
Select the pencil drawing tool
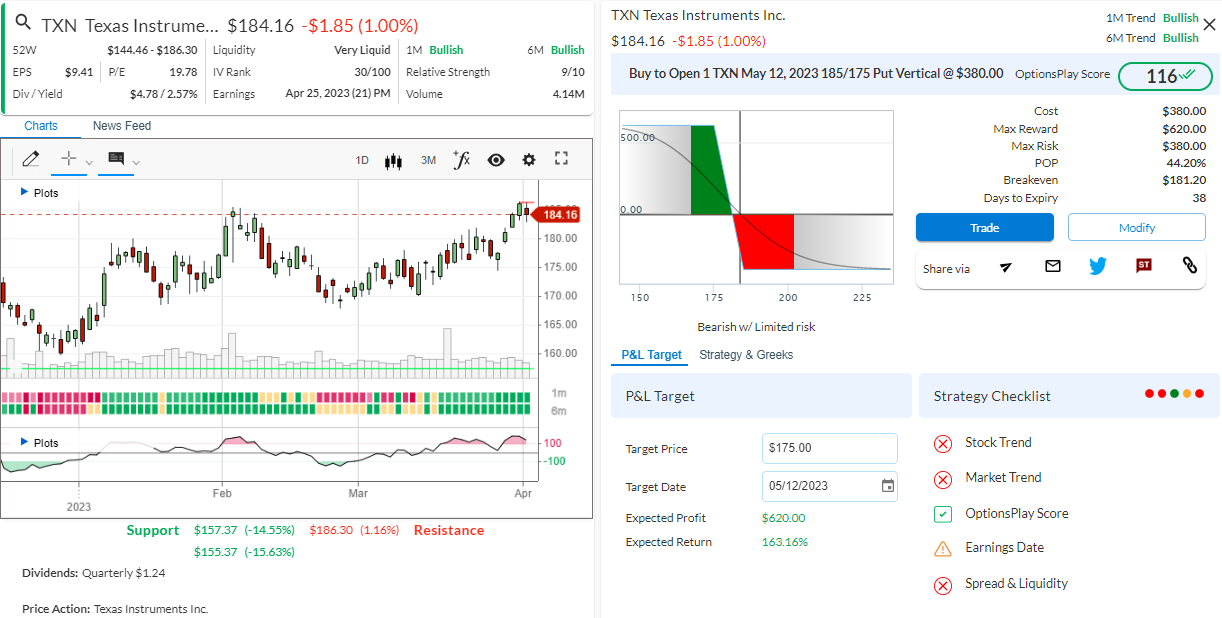coord(30,159)
